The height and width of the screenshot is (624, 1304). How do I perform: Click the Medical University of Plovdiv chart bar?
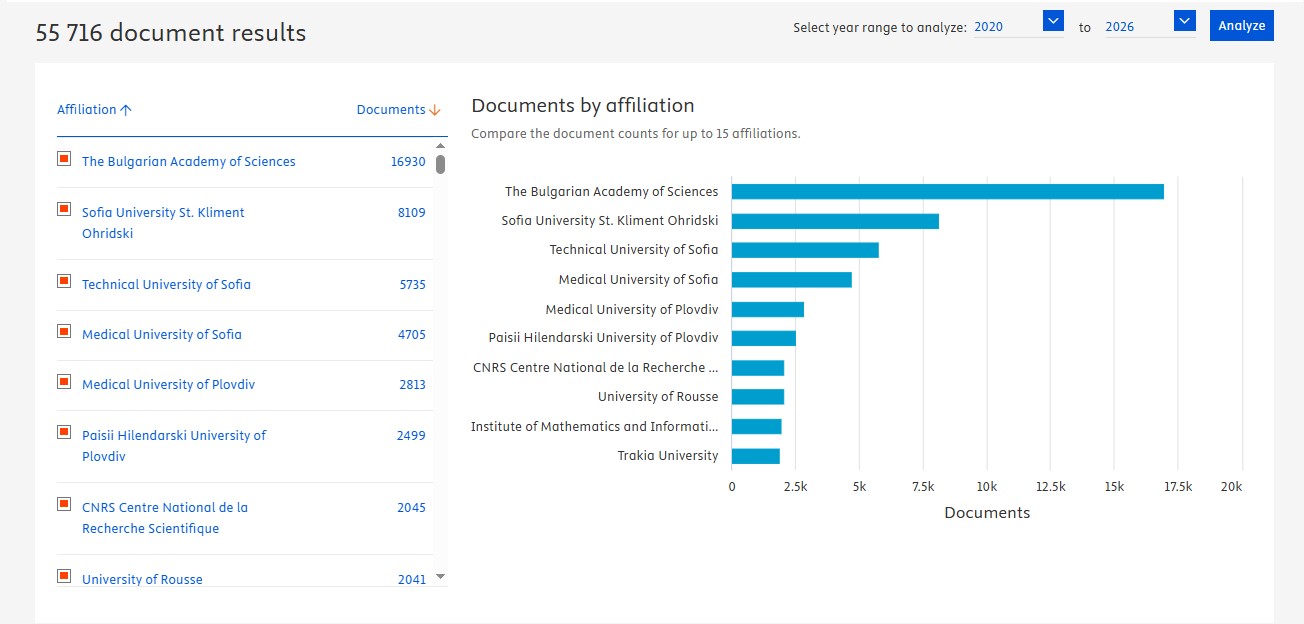[768, 309]
